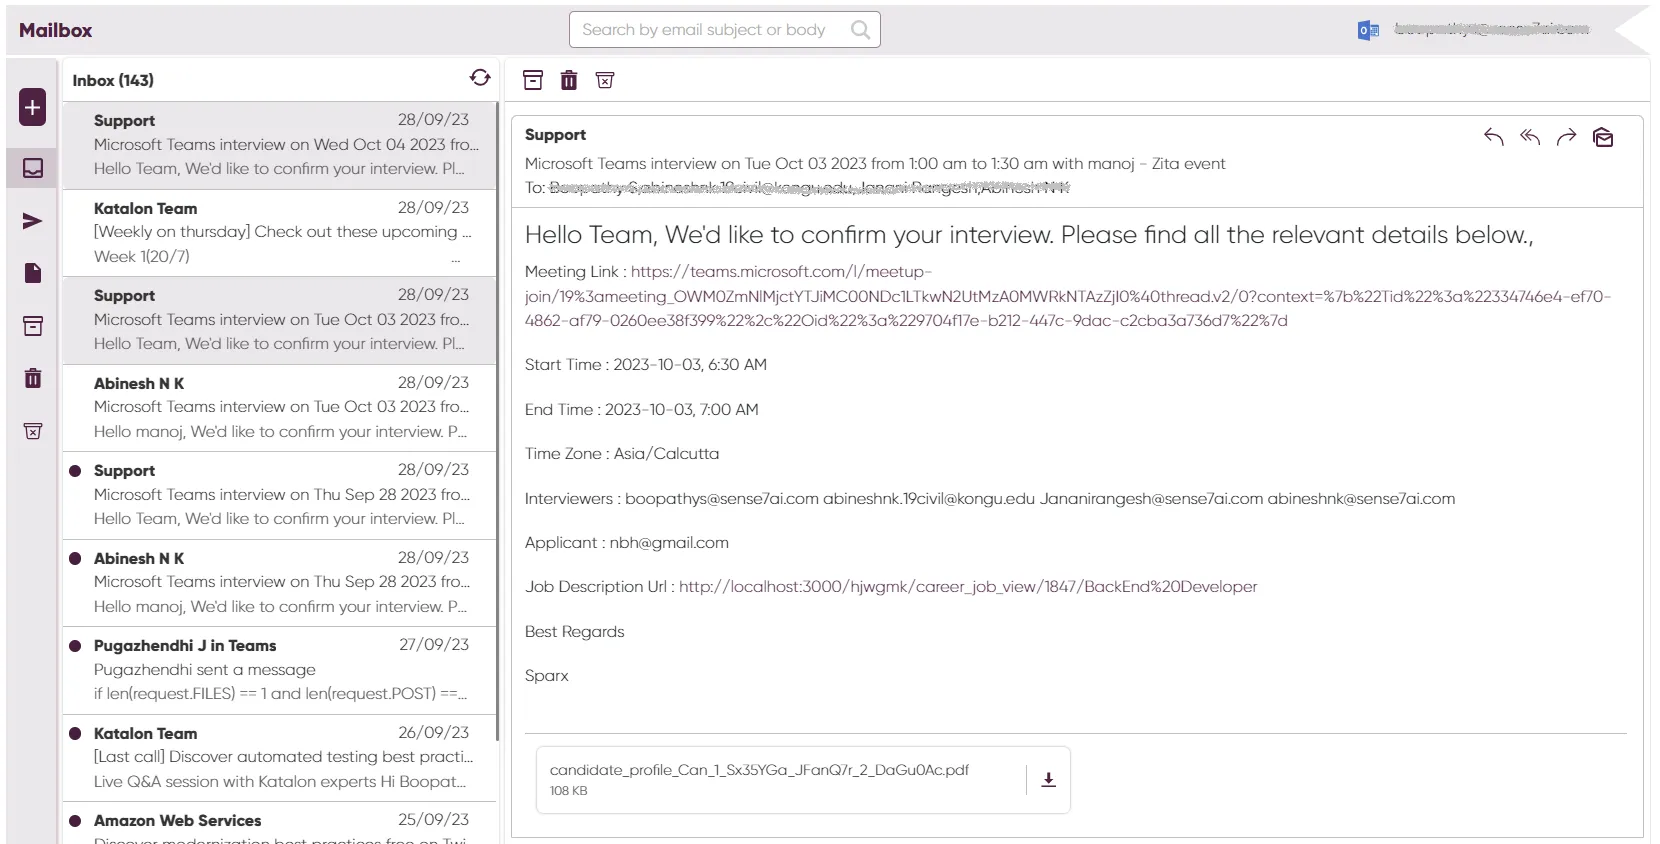Click the Applicant nbh@gmail.com line
This screenshot has height=844, width=1660.
click(x=627, y=543)
